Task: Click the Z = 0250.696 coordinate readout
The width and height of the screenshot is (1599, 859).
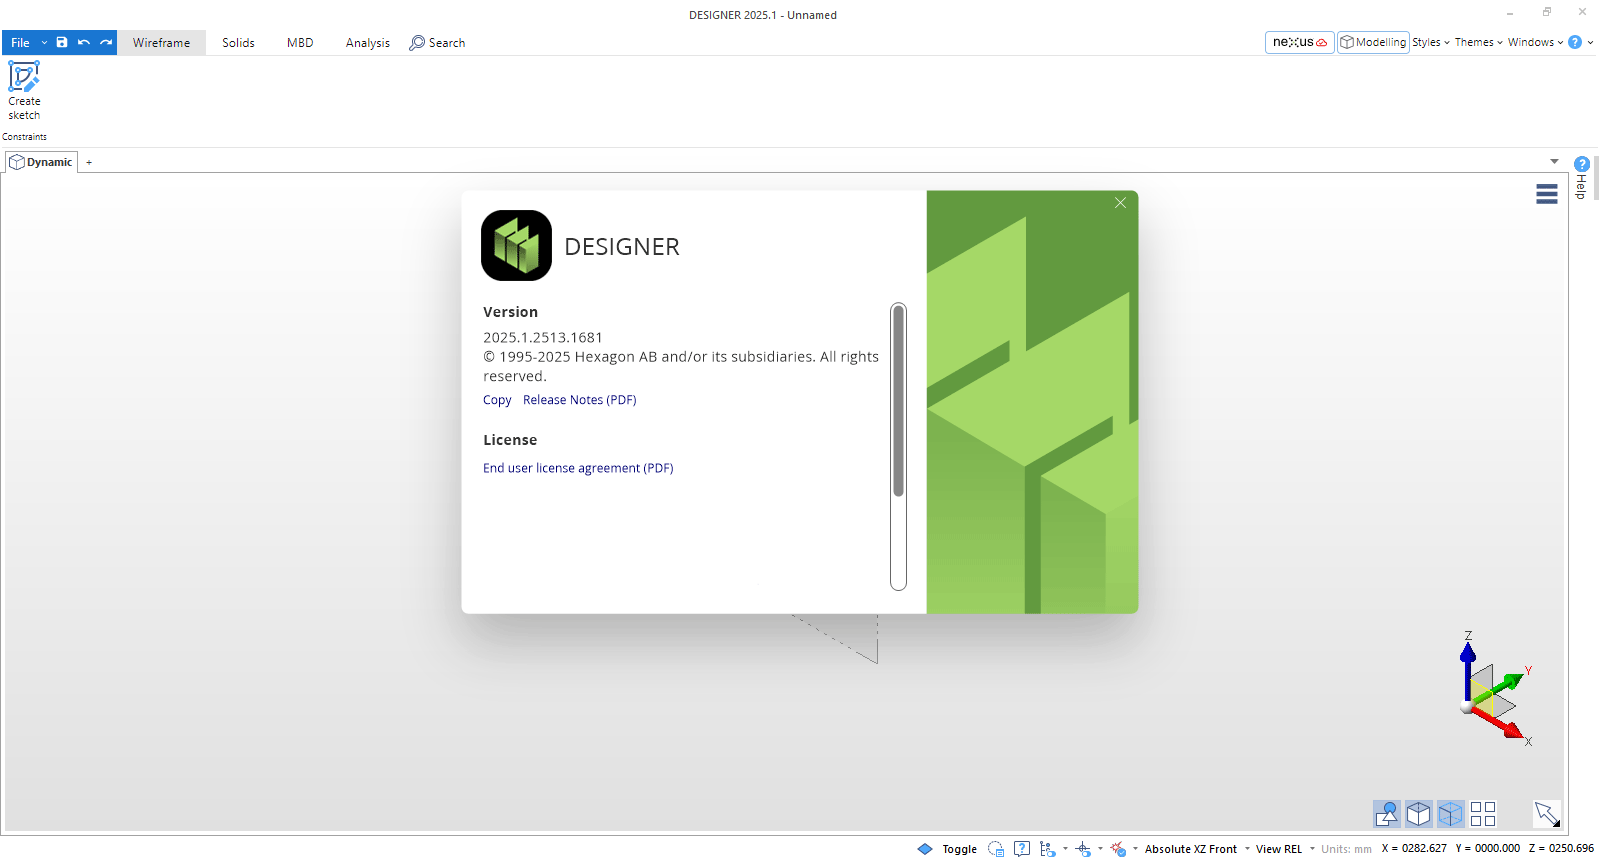Action: [1561, 848]
